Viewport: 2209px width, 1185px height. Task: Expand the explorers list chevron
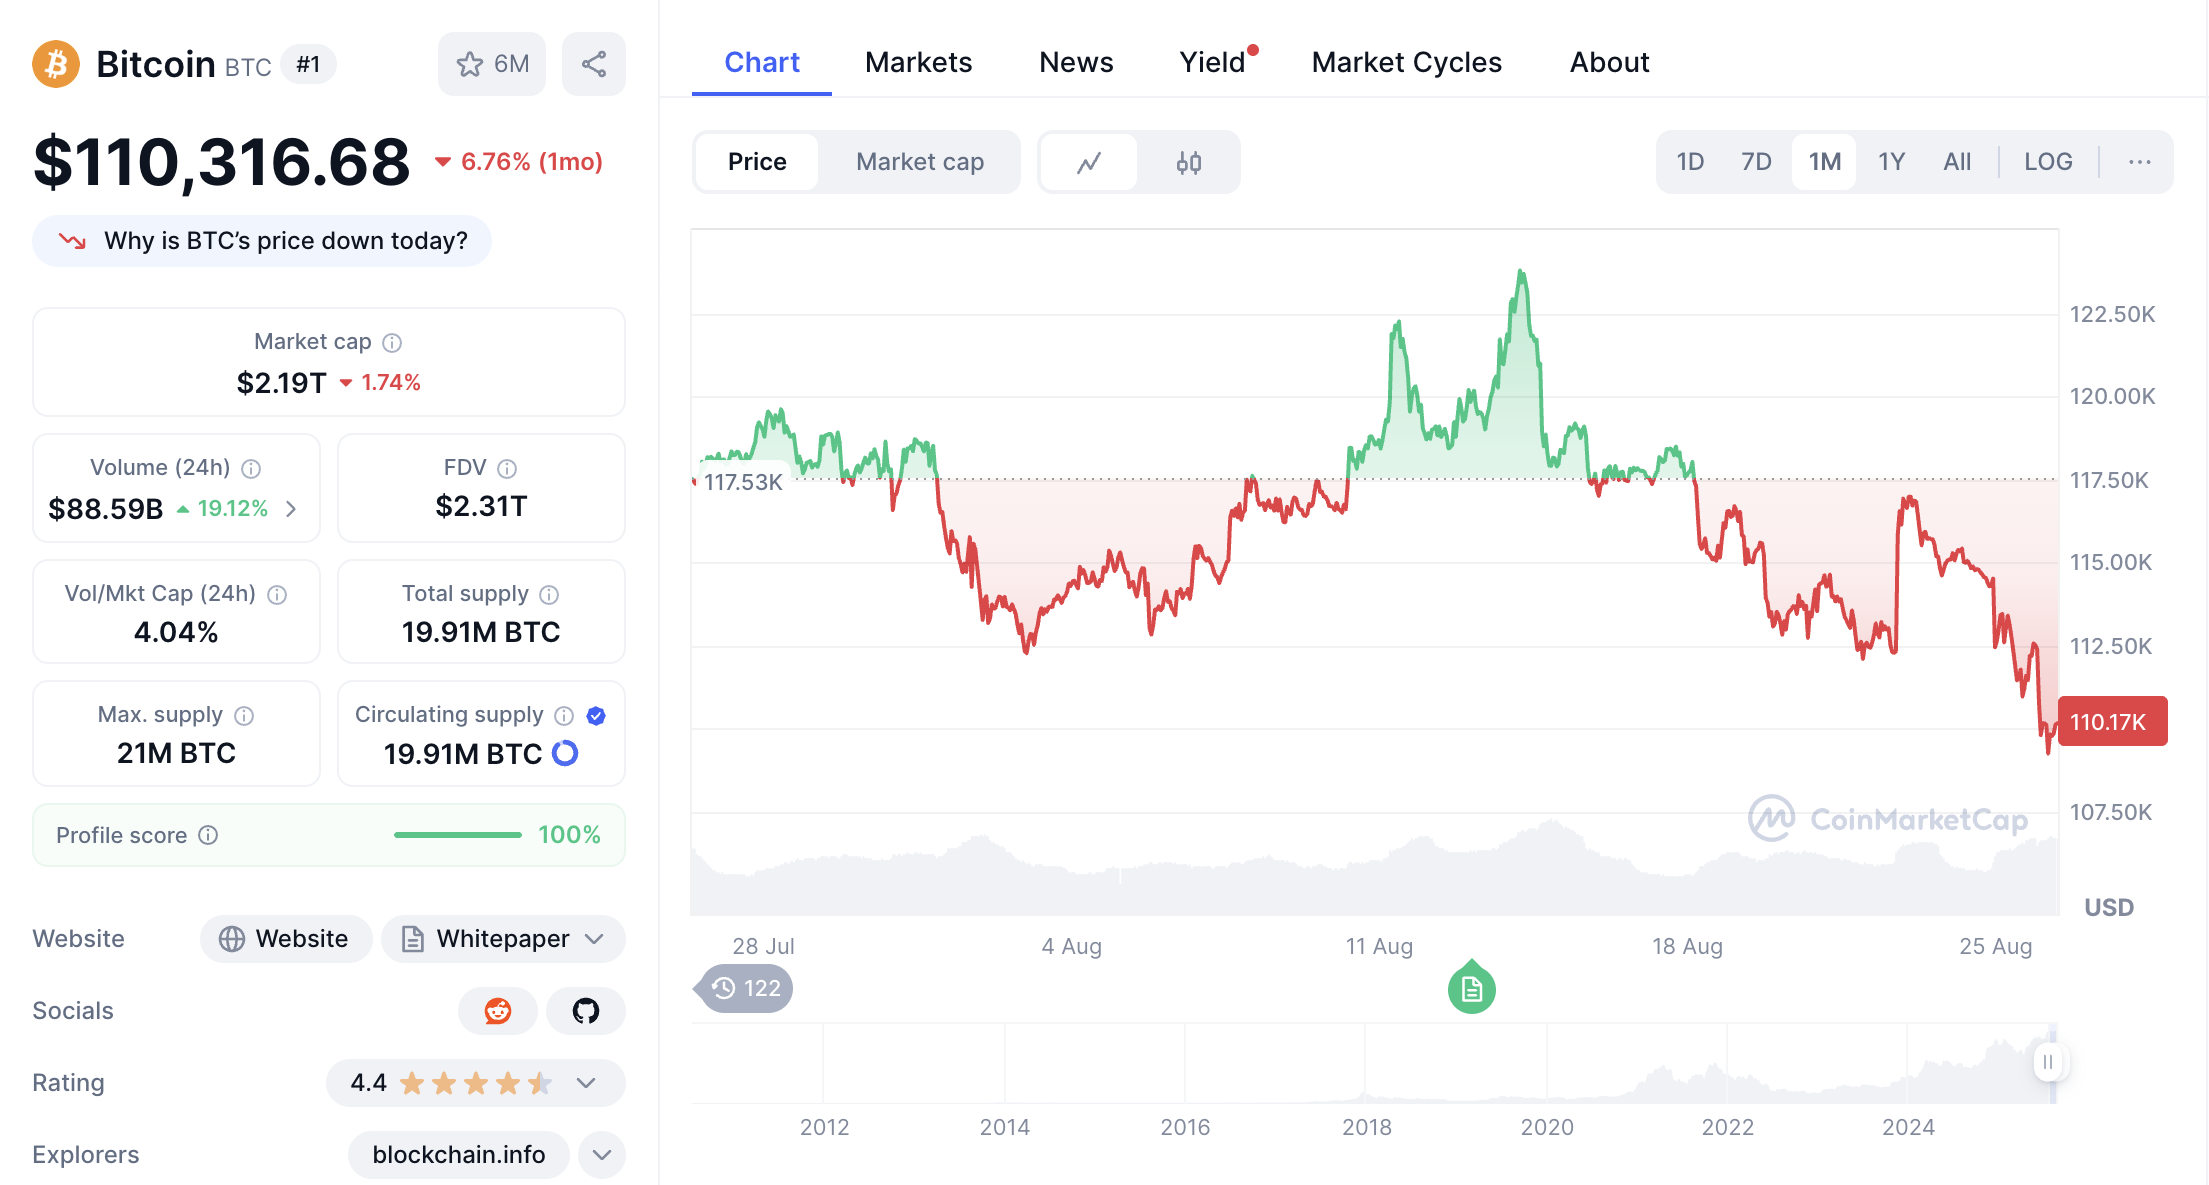602,1155
